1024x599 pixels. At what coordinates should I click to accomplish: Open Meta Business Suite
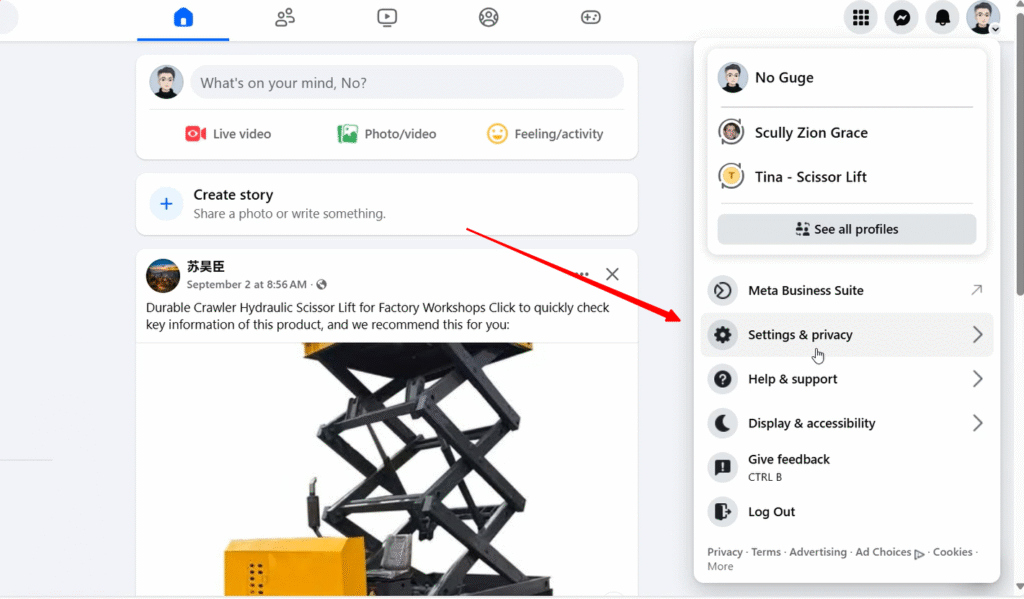846,290
